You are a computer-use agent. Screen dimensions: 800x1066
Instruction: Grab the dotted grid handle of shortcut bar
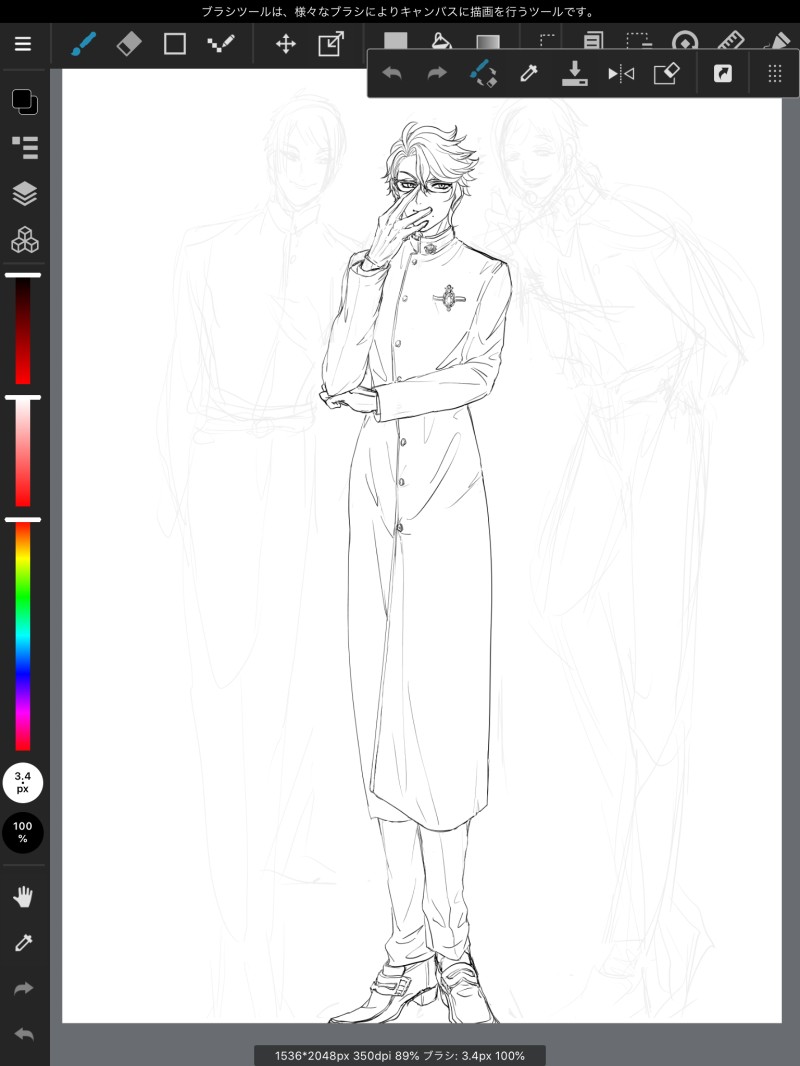click(x=775, y=73)
